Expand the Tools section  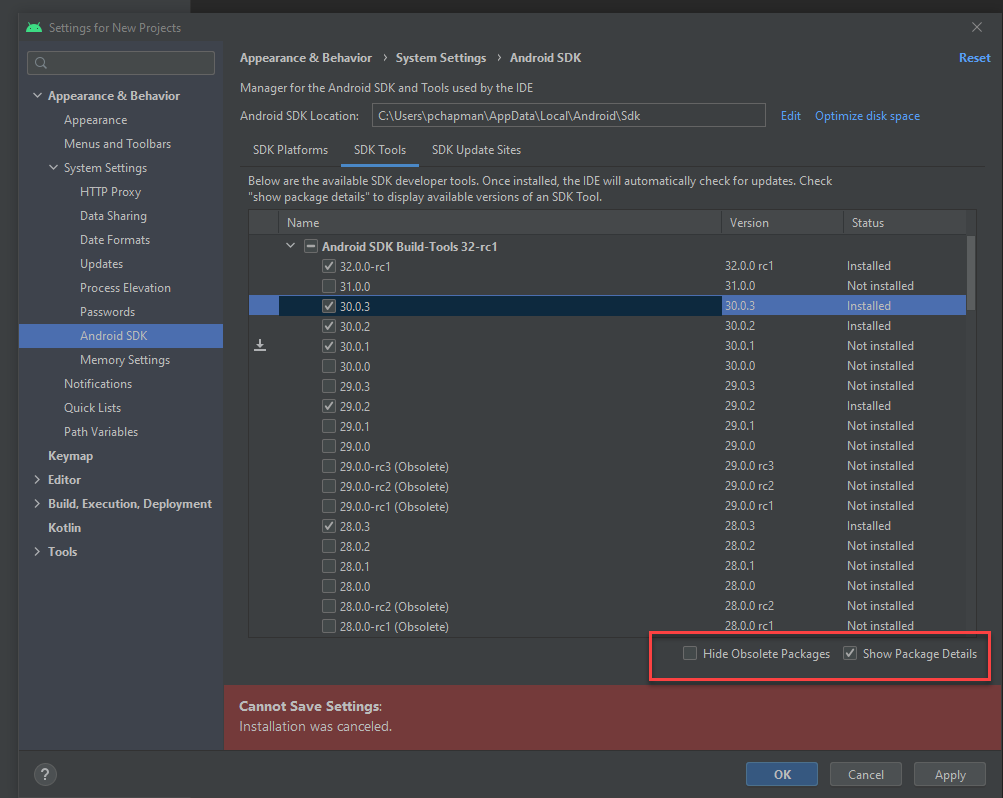(37, 552)
